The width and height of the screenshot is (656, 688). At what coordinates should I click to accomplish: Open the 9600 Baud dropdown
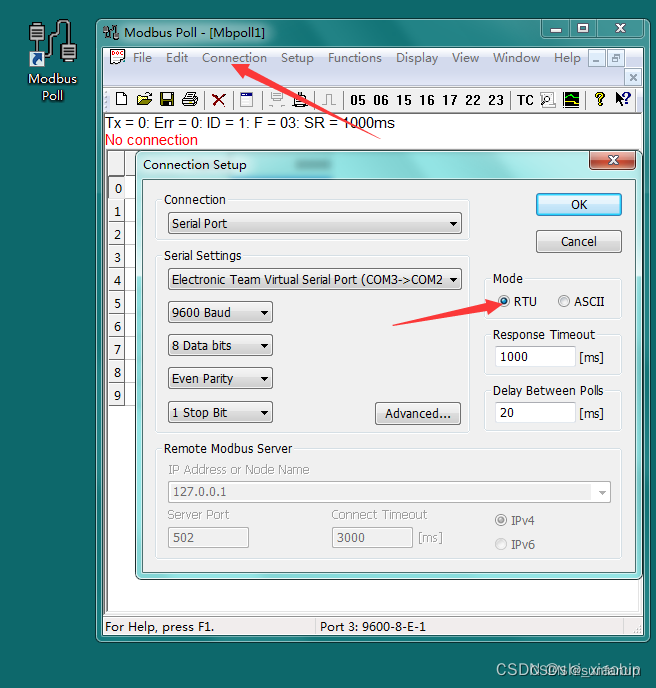[x=220, y=312]
